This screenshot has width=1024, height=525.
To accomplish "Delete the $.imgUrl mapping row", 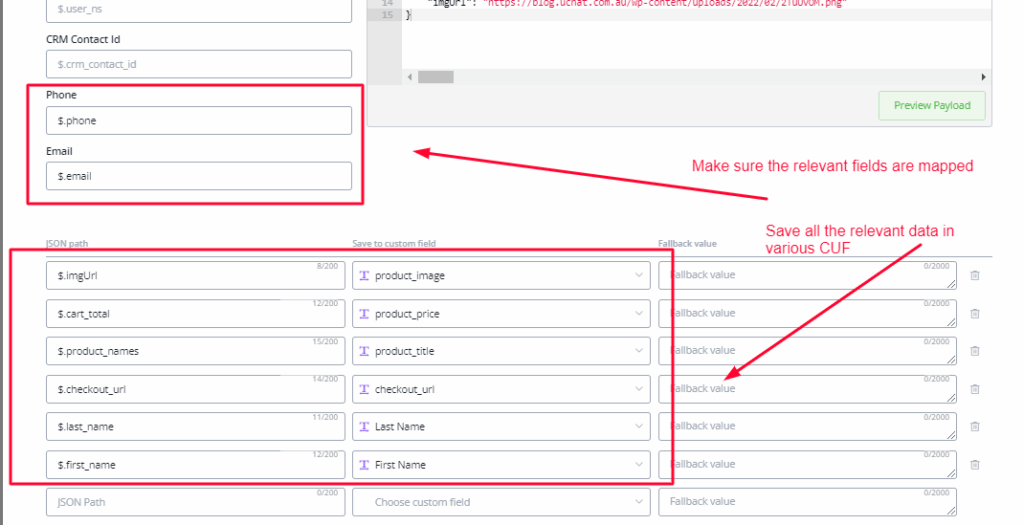I will (975, 276).
